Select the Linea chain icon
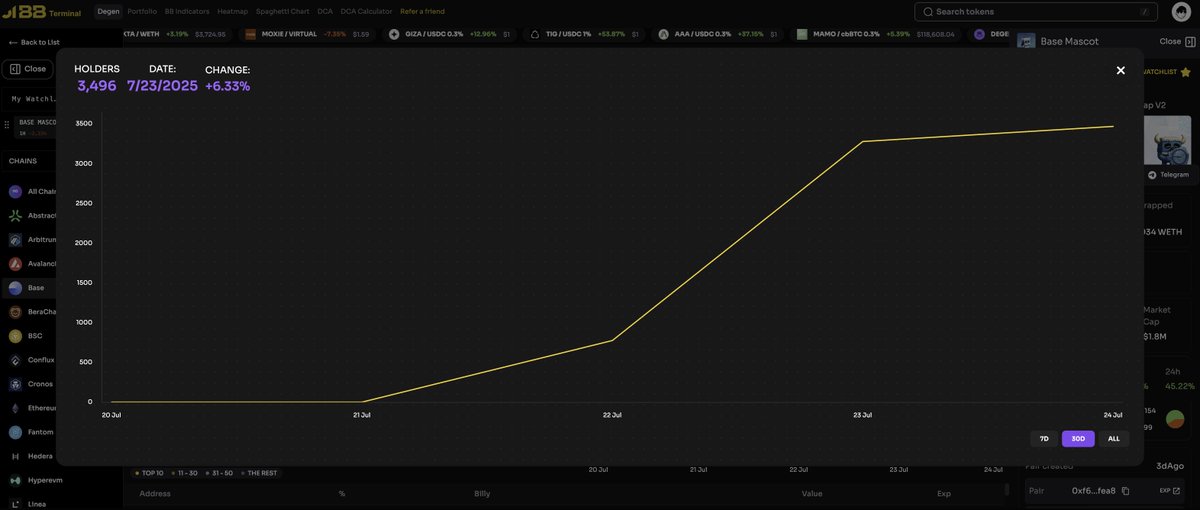1200x510 pixels. tap(15, 503)
